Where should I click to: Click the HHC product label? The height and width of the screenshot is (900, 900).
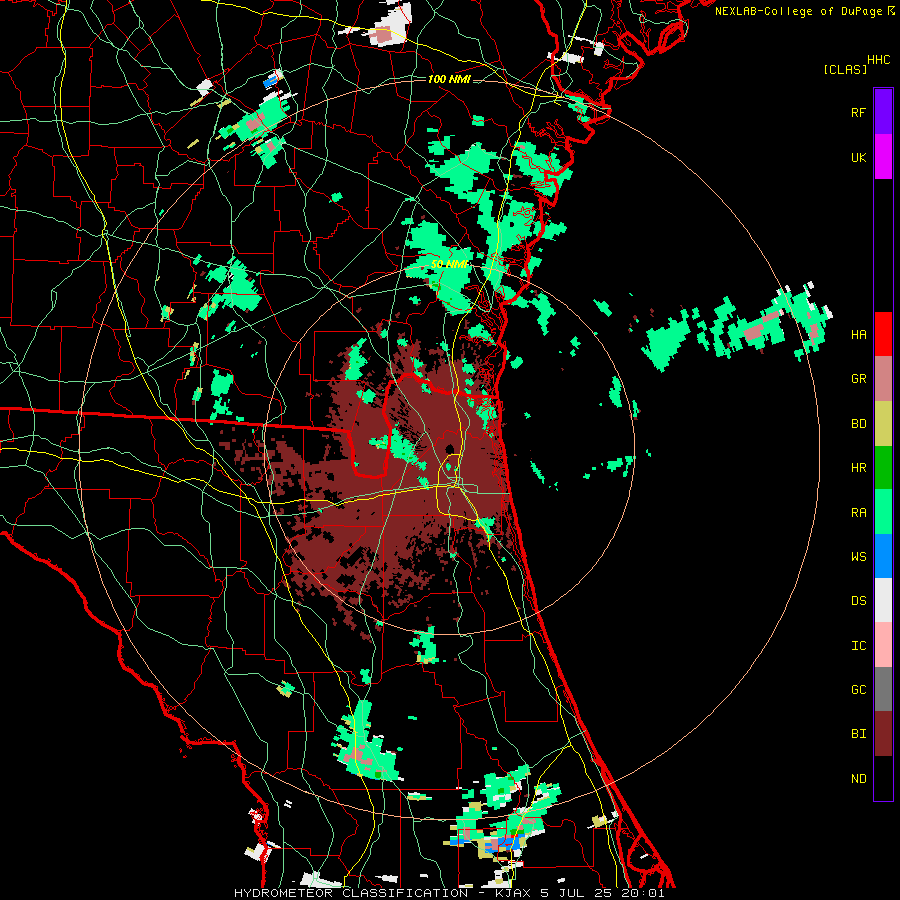[x=879, y=60]
